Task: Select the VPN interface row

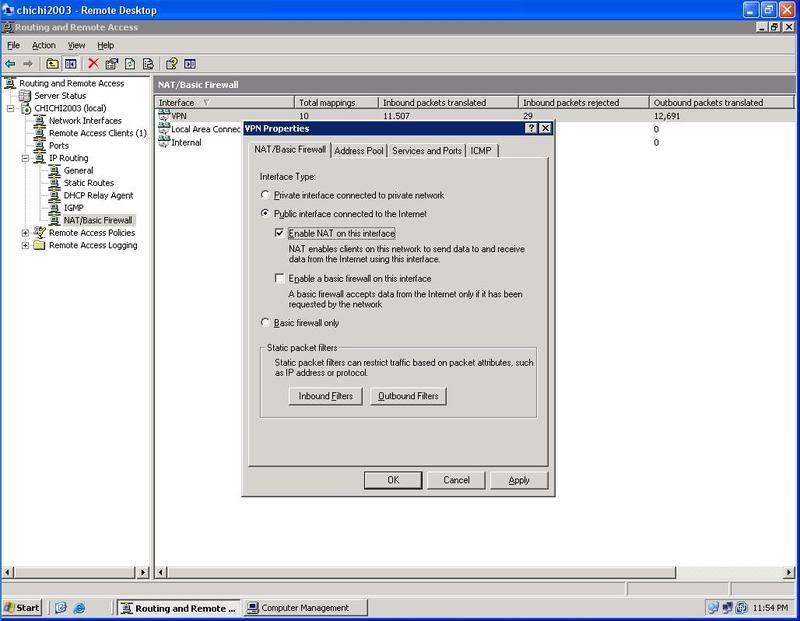Action: 474,116
